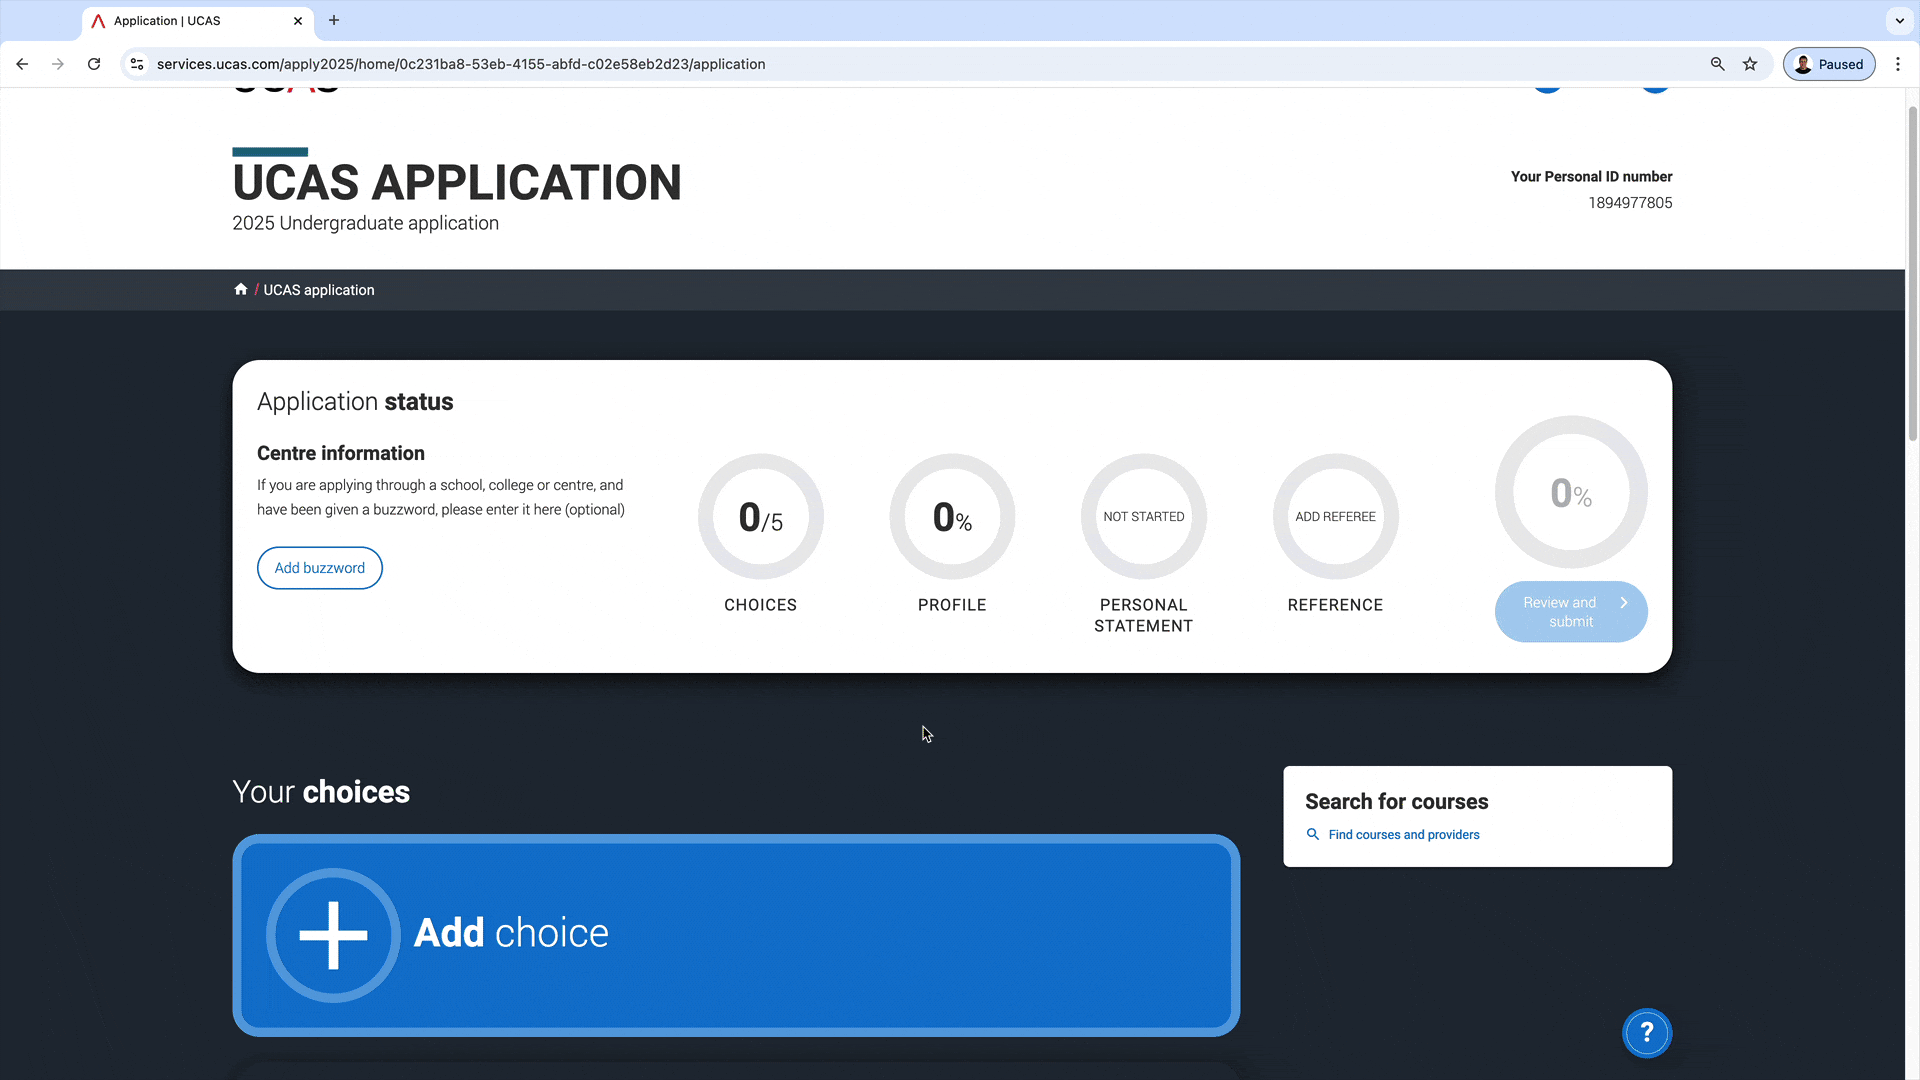Viewport: 1920px width, 1080px height.
Task: Open the Paused profile button
Action: [x=1829, y=64]
